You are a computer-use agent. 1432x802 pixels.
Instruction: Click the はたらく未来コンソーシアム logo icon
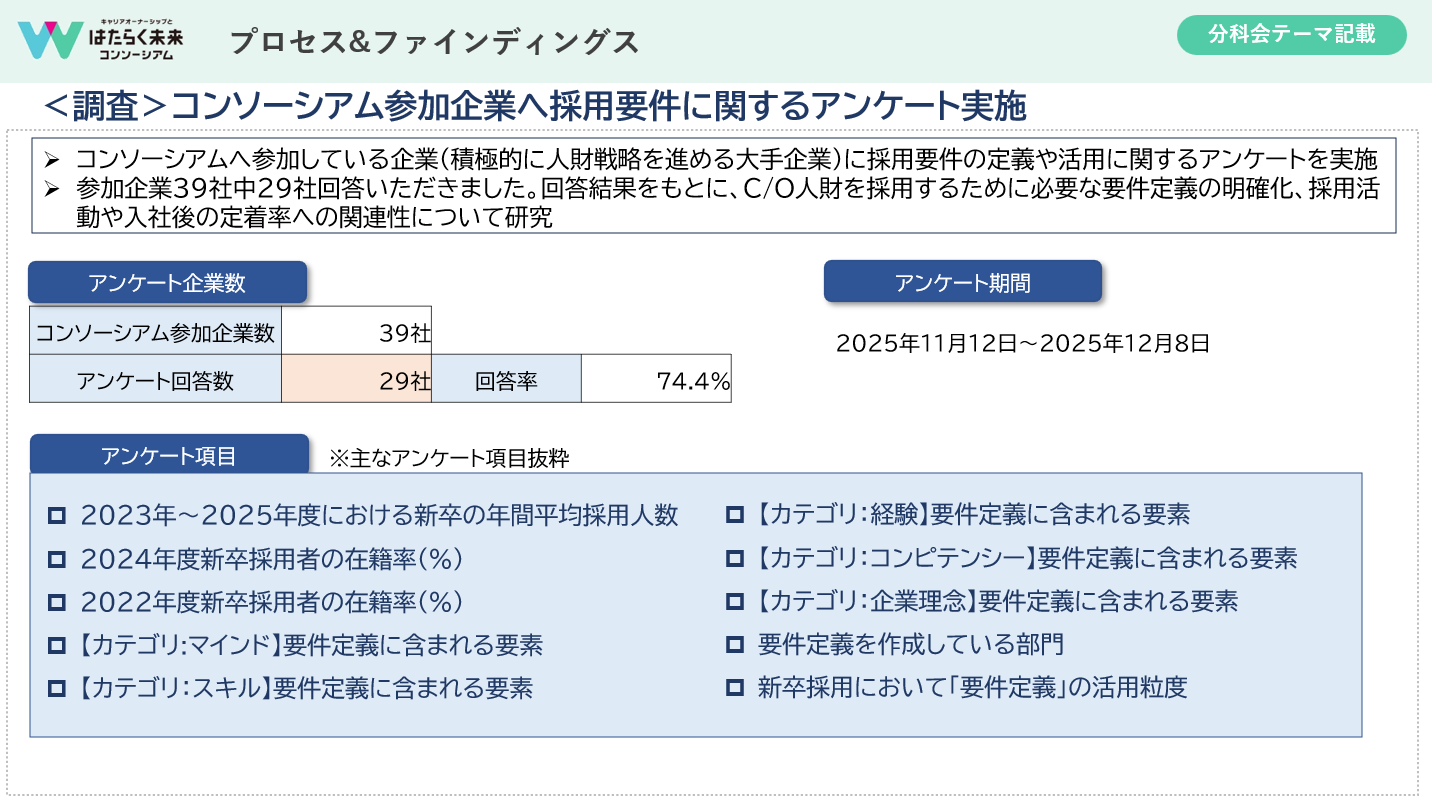click(50, 40)
